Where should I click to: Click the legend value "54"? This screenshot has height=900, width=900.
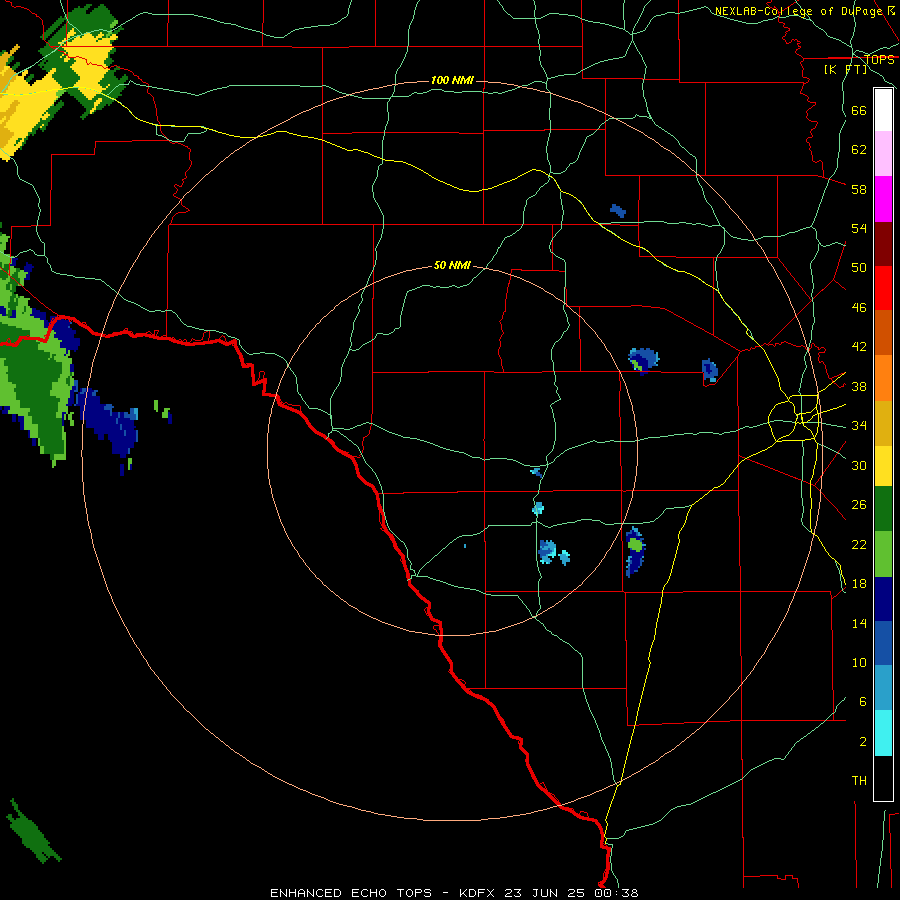tap(859, 228)
